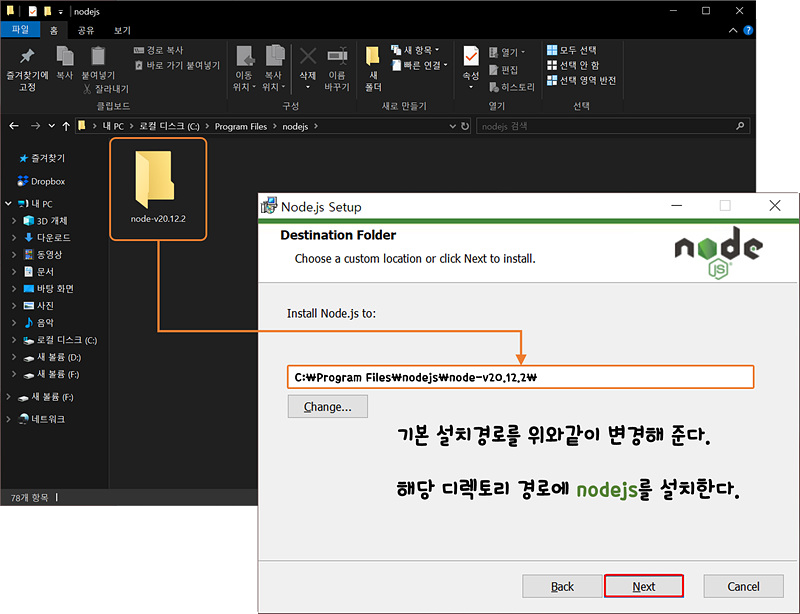Pin to Quick access (즐겨찾기에 고정) icon

point(27,56)
